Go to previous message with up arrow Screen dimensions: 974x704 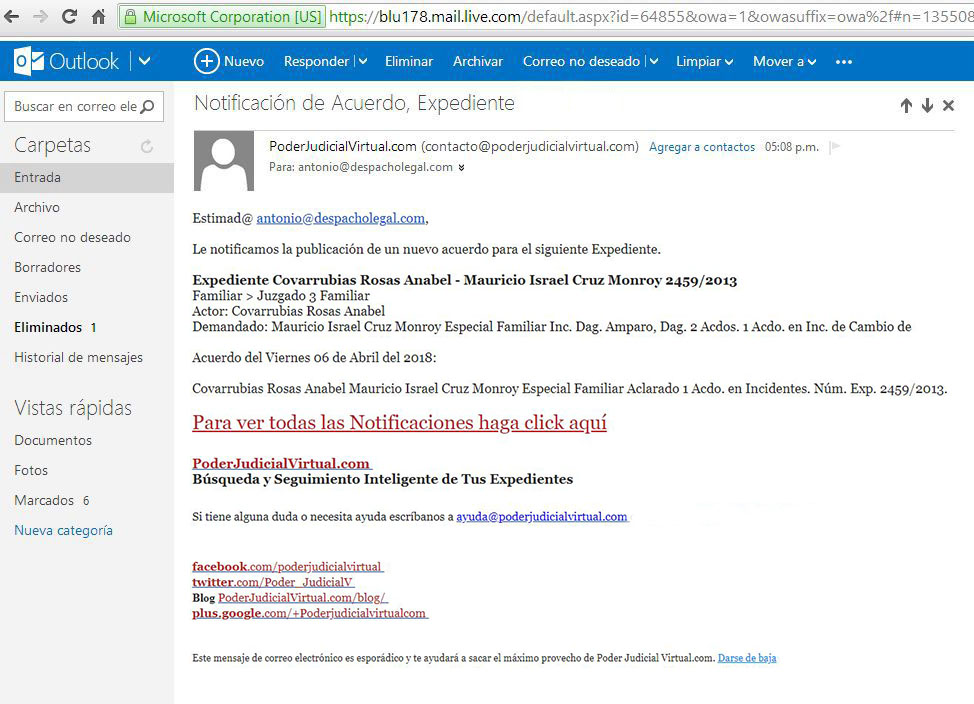(x=906, y=106)
